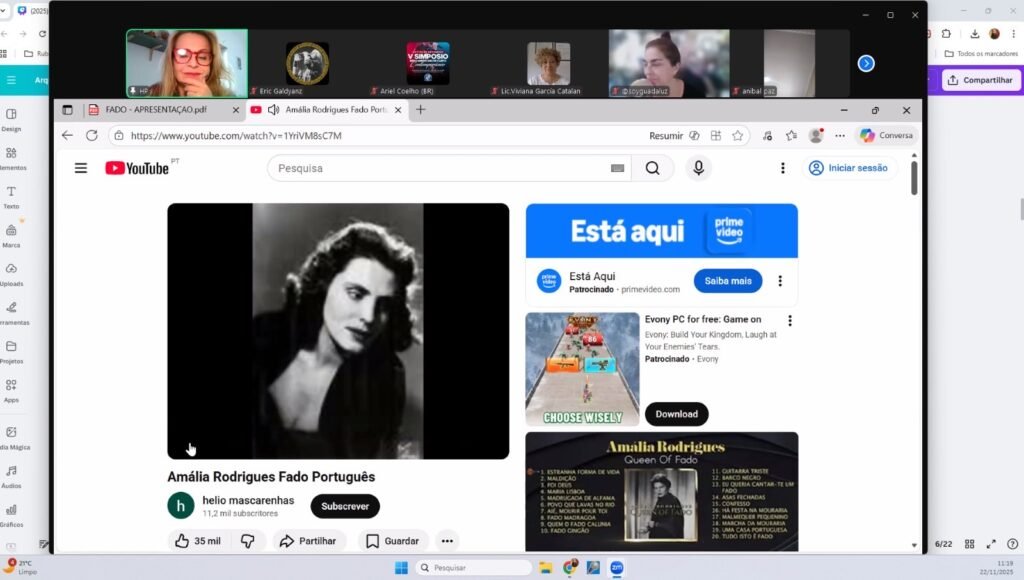Refresh the YouTube page
This screenshot has height=580, width=1024.
coord(92,135)
